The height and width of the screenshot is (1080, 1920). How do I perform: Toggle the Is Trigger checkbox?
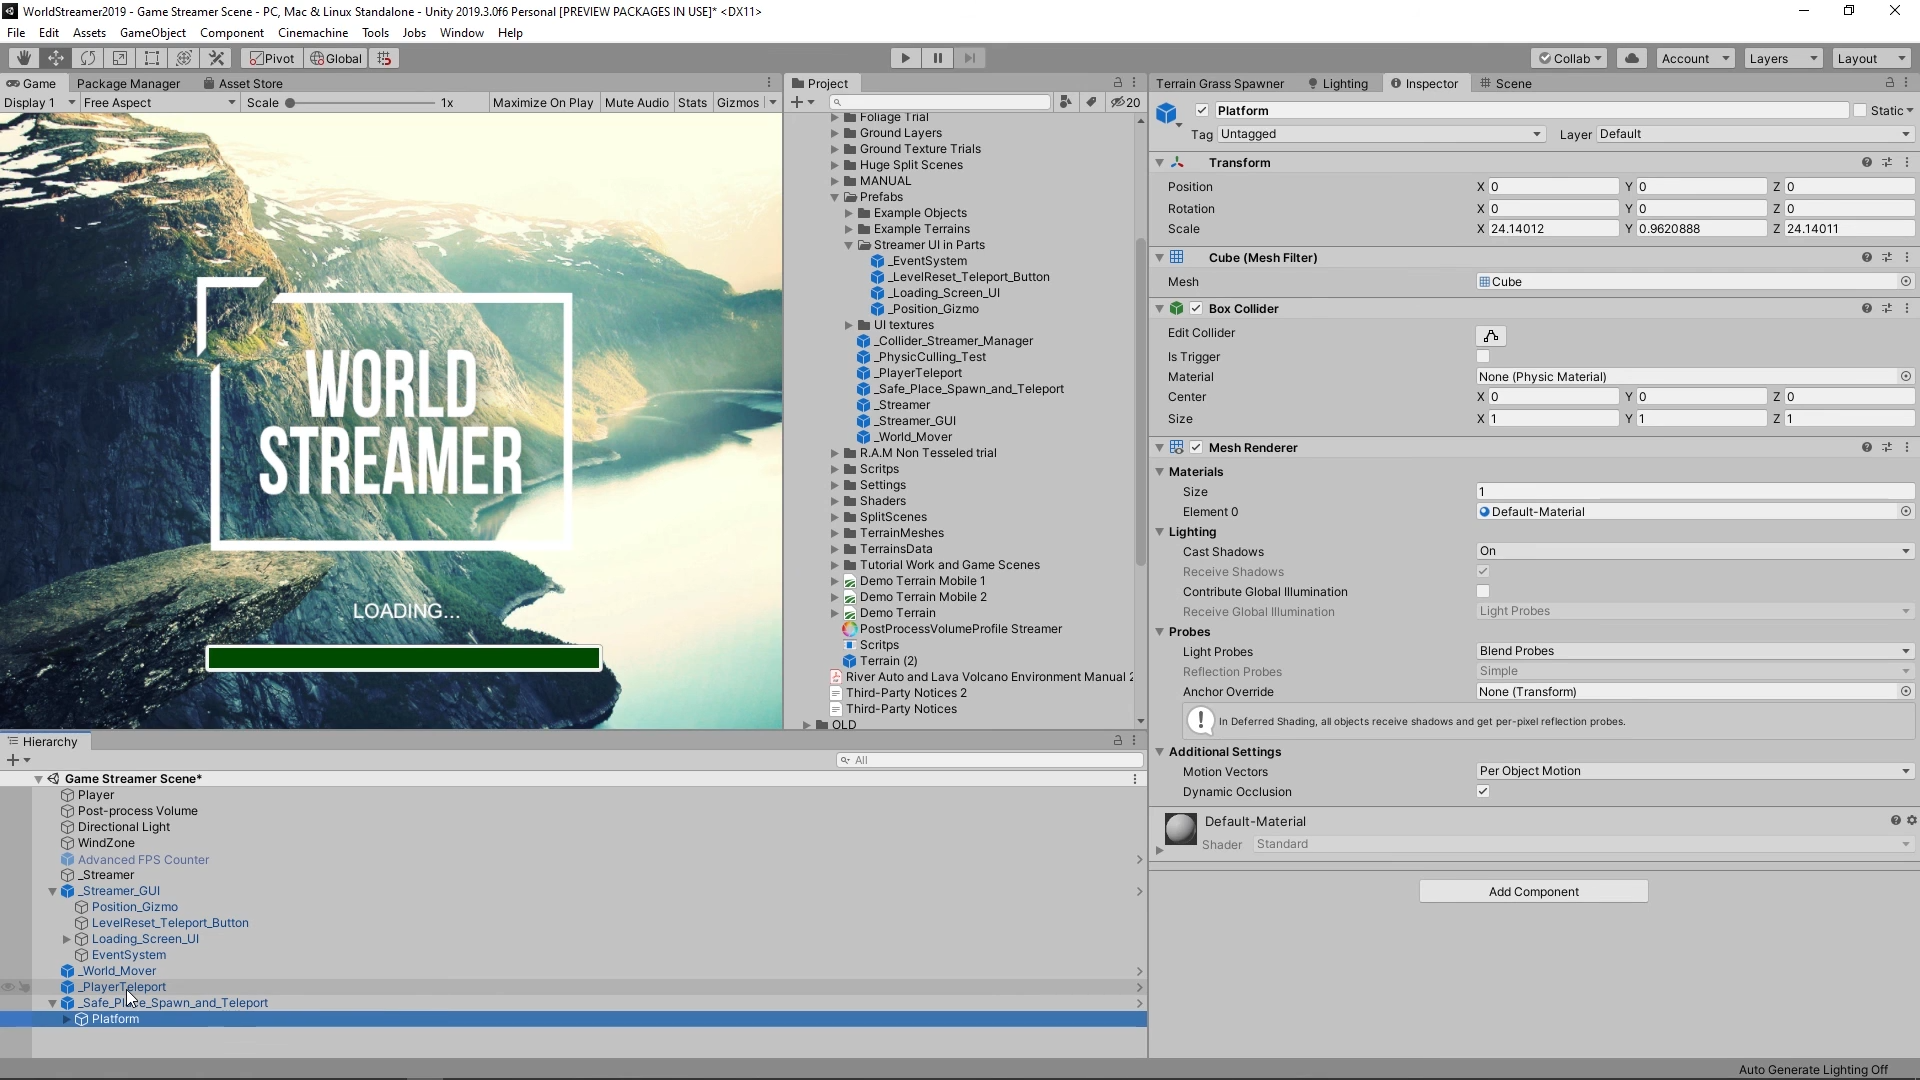tap(1483, 357)
